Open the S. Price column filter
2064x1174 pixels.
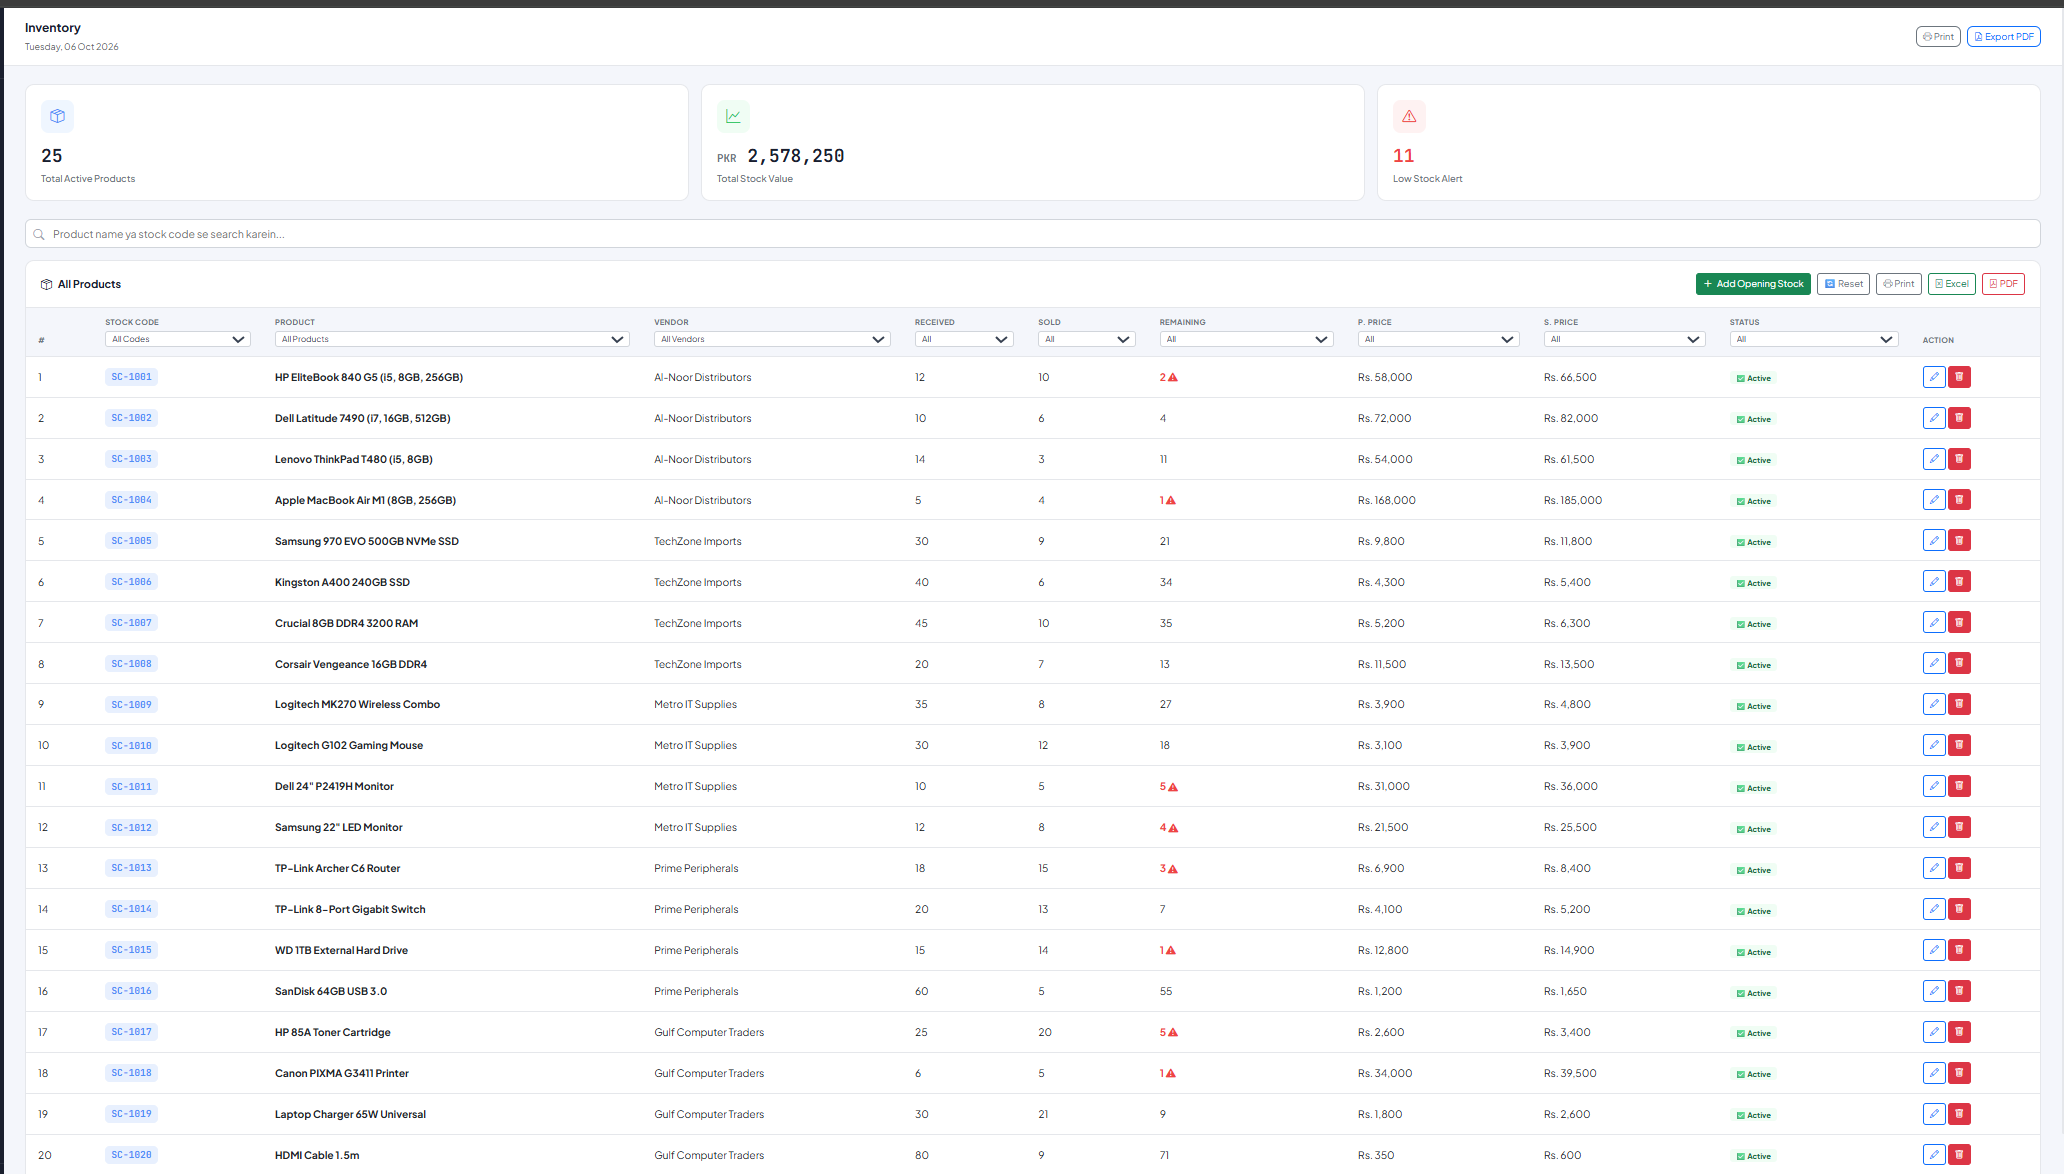(x=1625, y=339)
